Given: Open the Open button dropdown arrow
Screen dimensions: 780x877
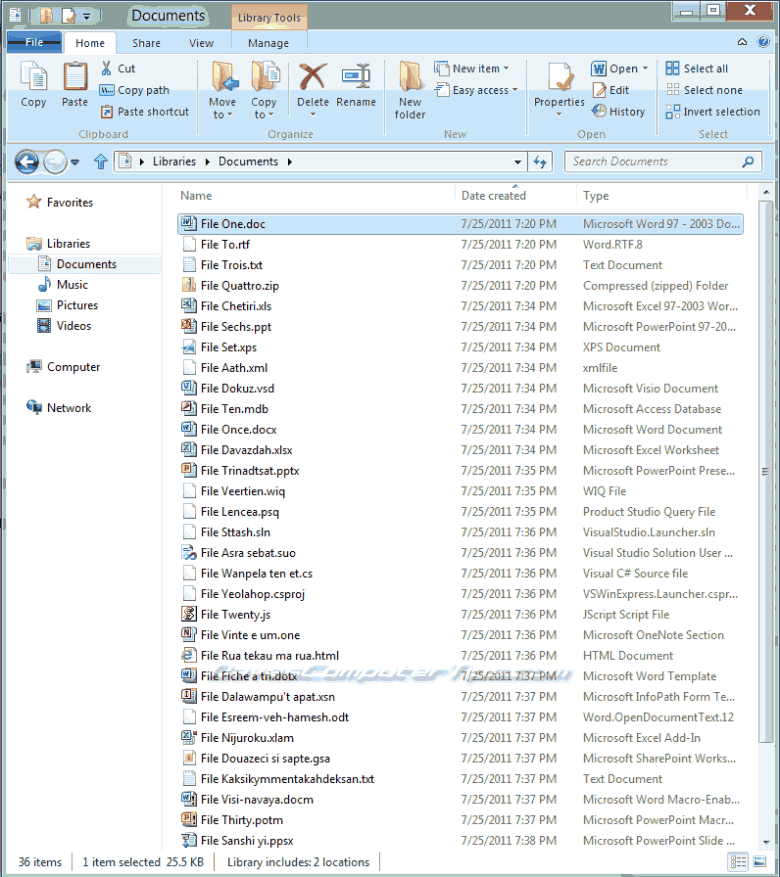Looking at the screenshot, I should click(x=645, y=69).
